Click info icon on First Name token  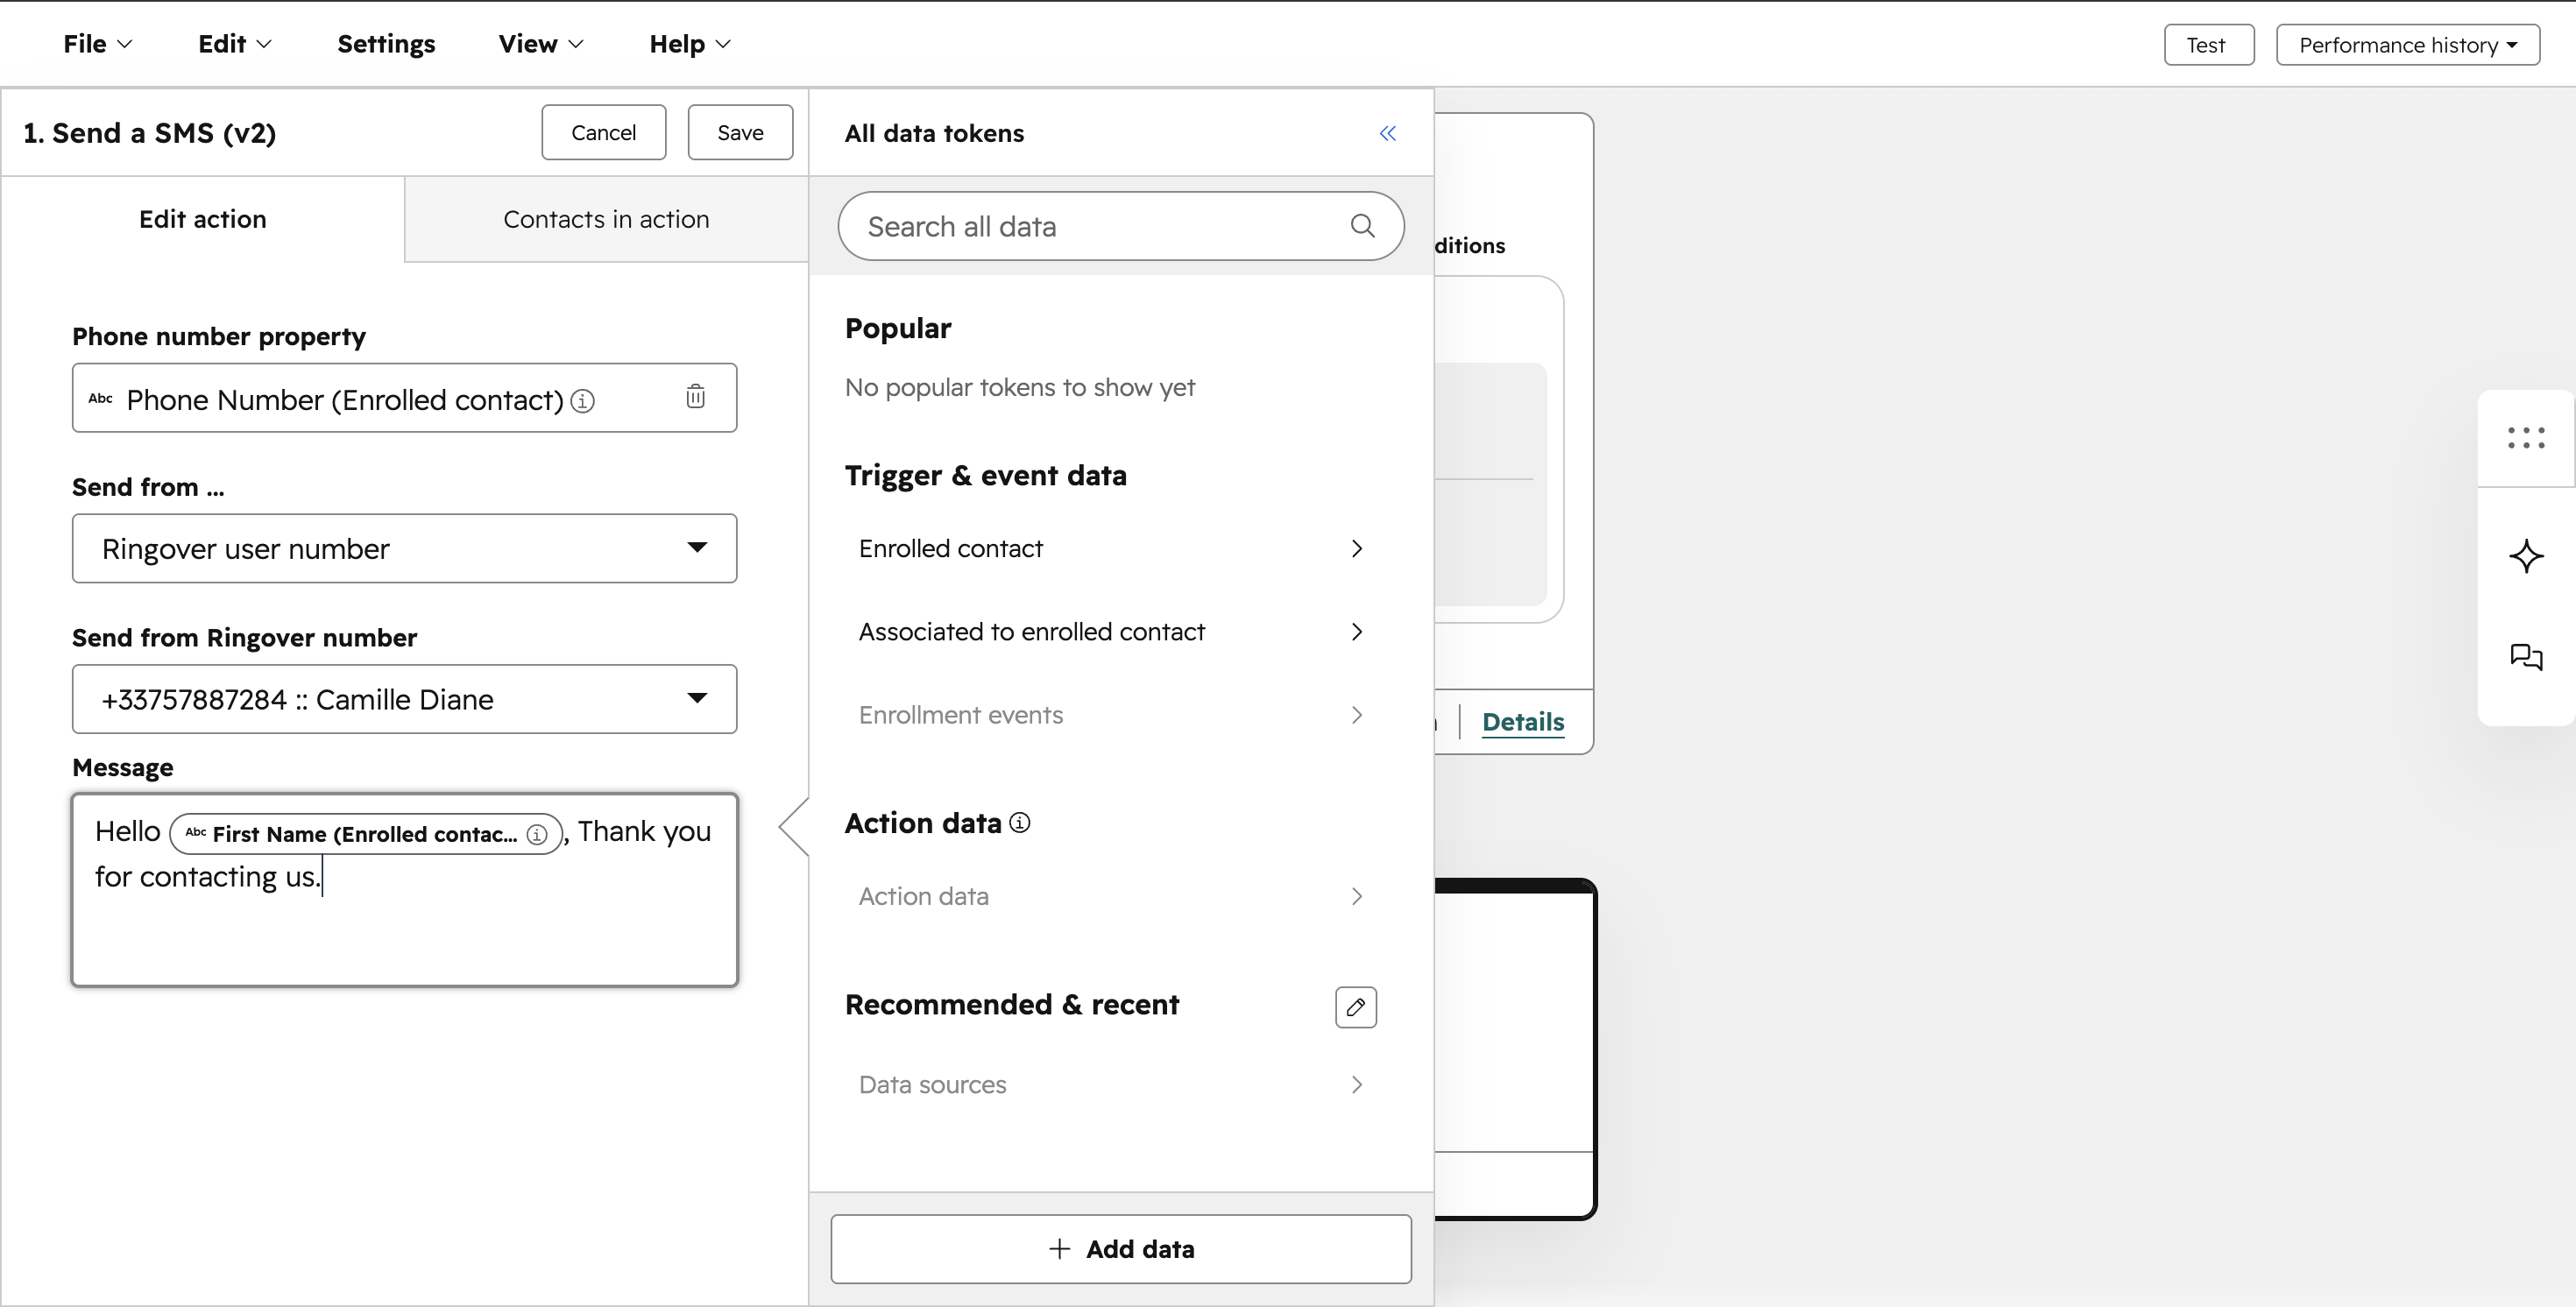(x=537, y=834)
